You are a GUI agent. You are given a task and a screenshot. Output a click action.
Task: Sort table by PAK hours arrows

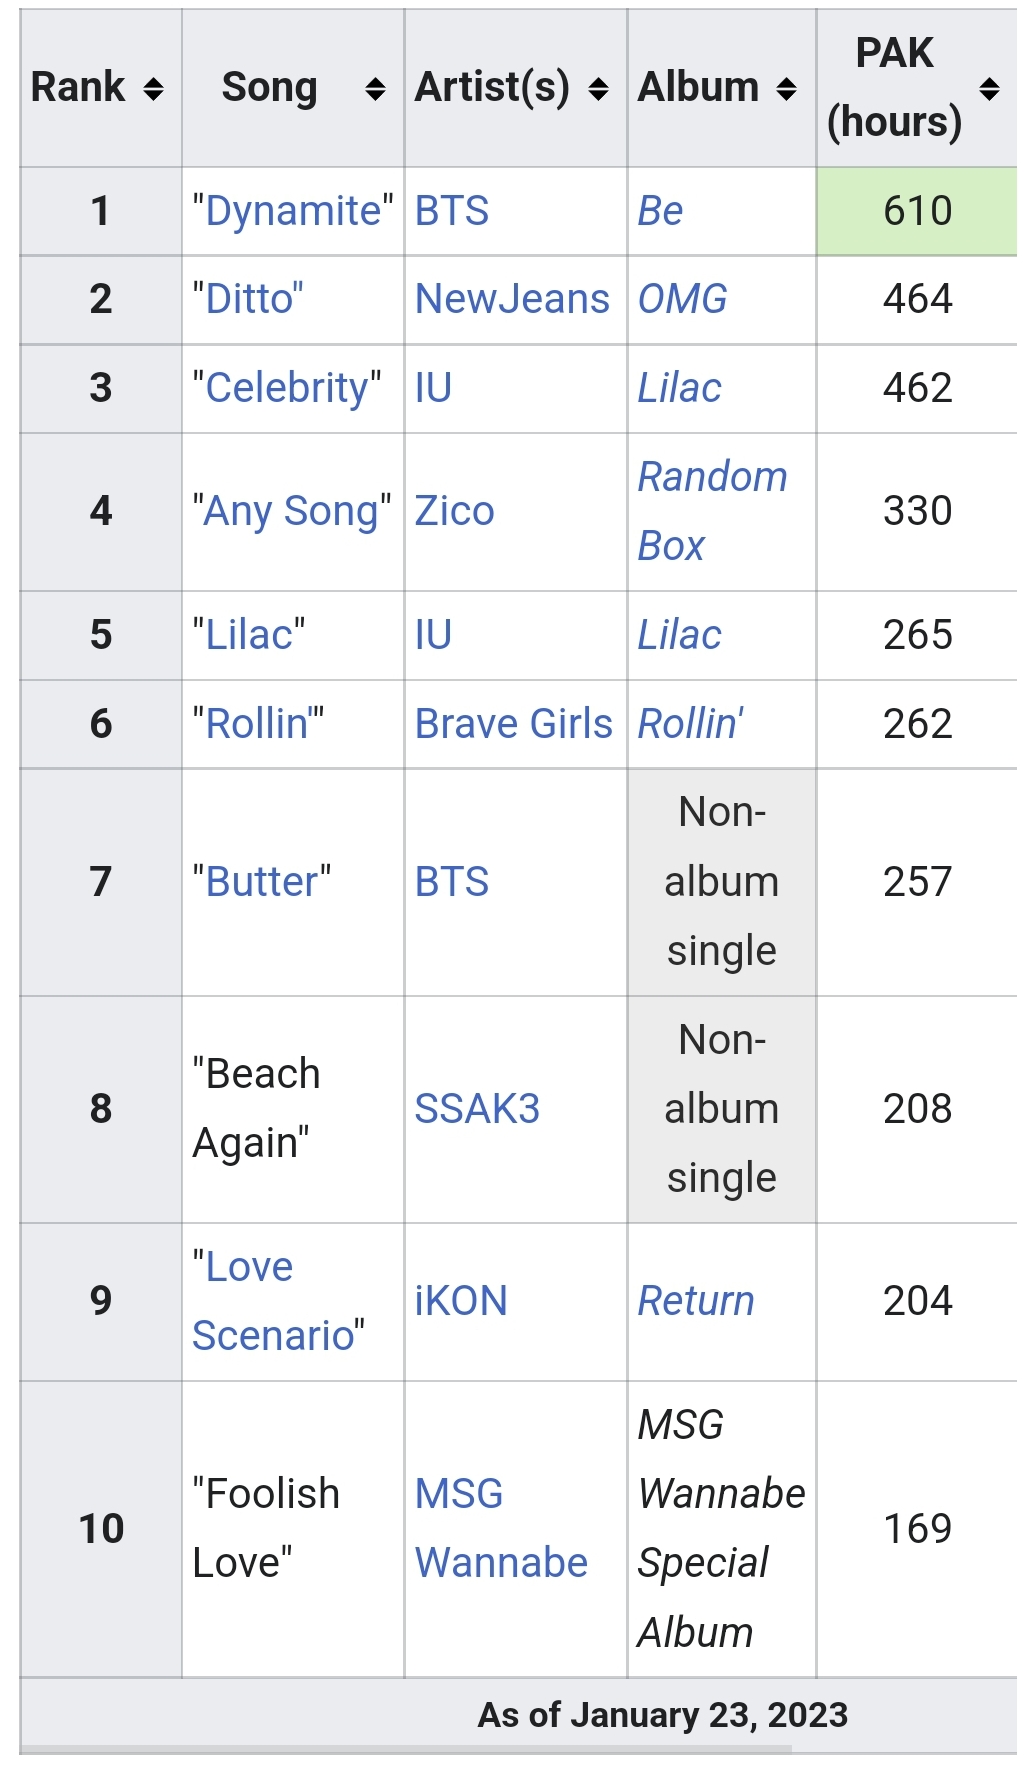coord(989,89)
